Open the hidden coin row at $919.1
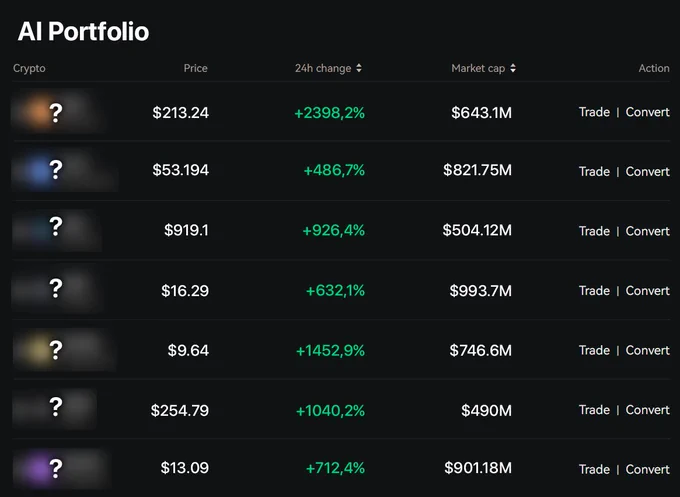 (x=341, y=230)
